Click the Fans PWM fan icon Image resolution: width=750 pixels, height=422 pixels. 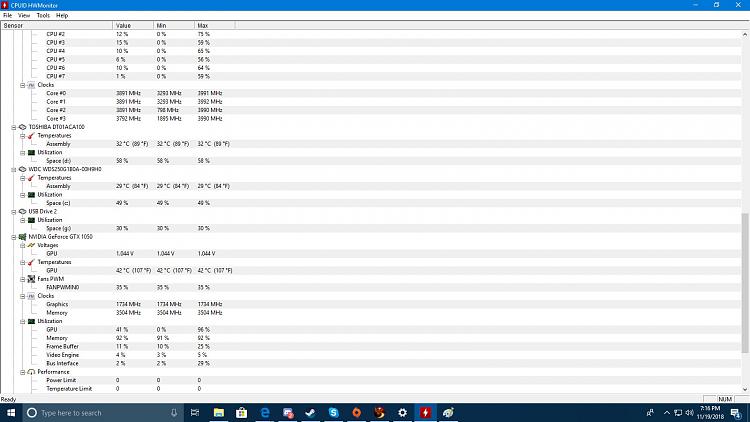31,279
